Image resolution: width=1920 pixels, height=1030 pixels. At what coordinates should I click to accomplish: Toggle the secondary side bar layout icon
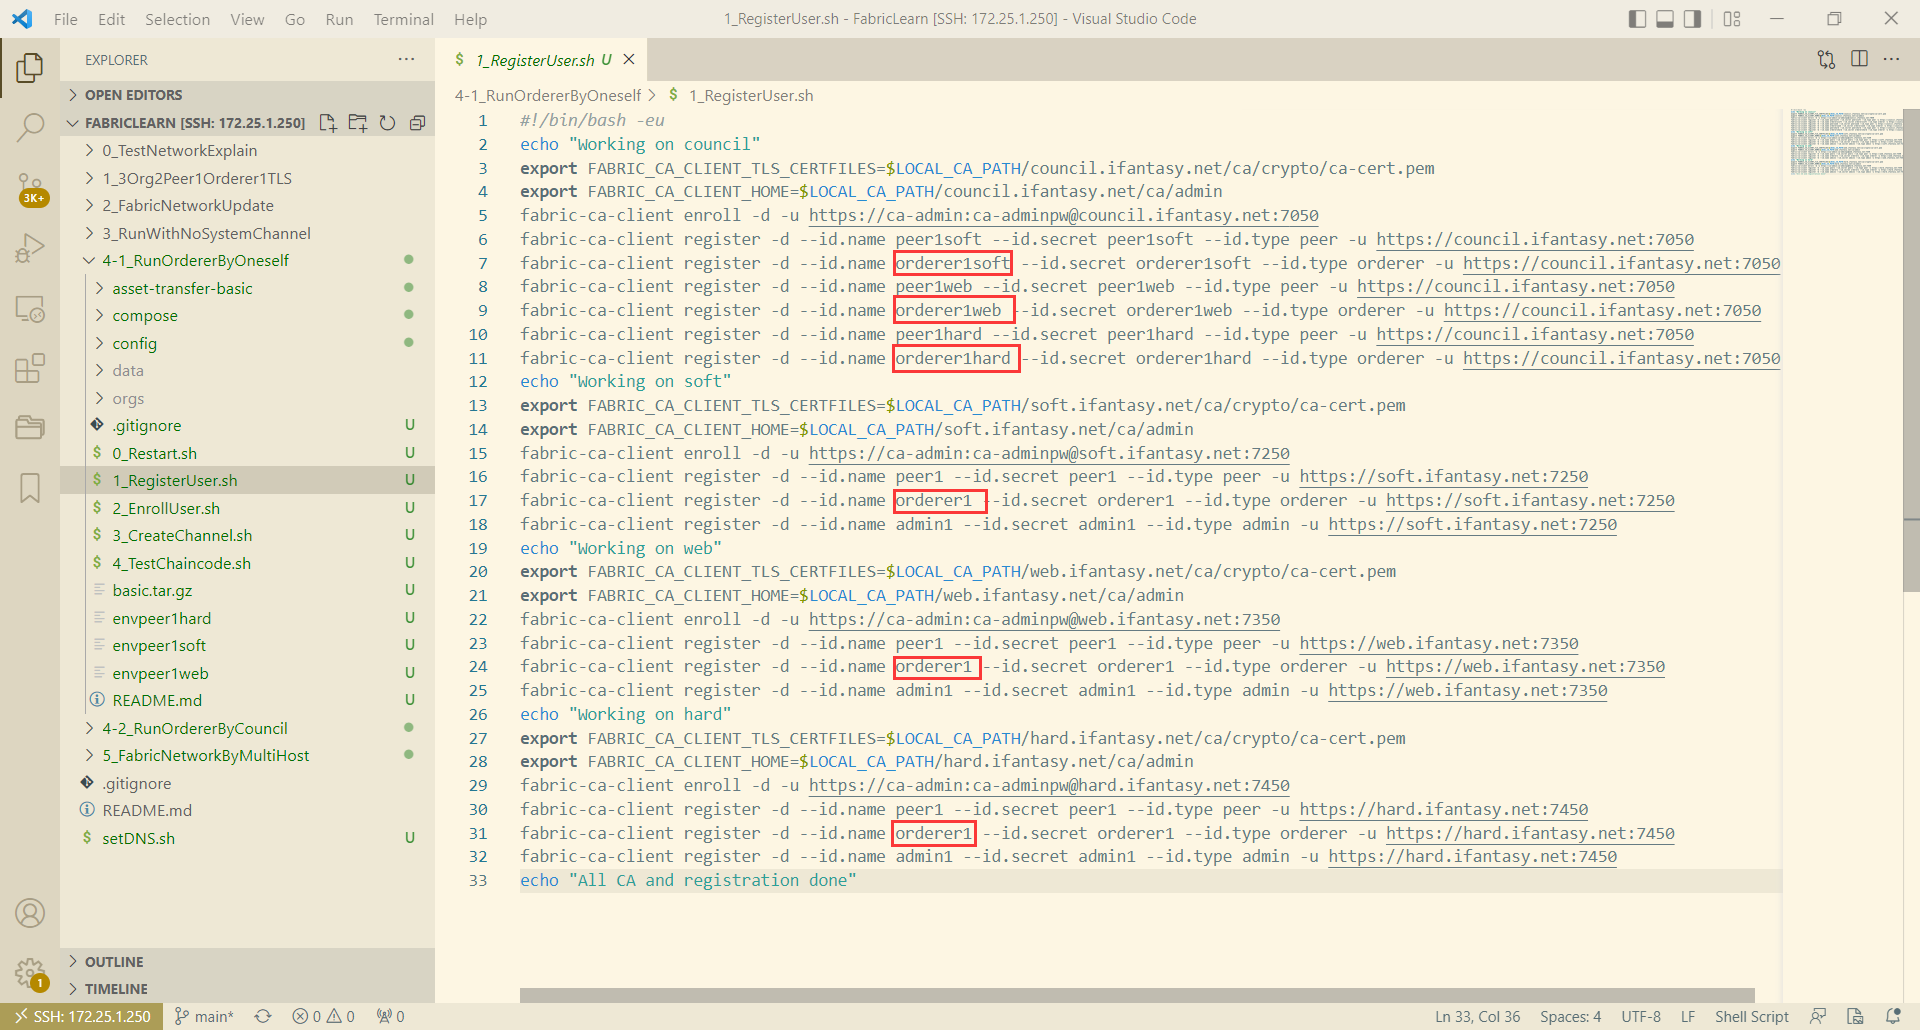(1693, 18)
